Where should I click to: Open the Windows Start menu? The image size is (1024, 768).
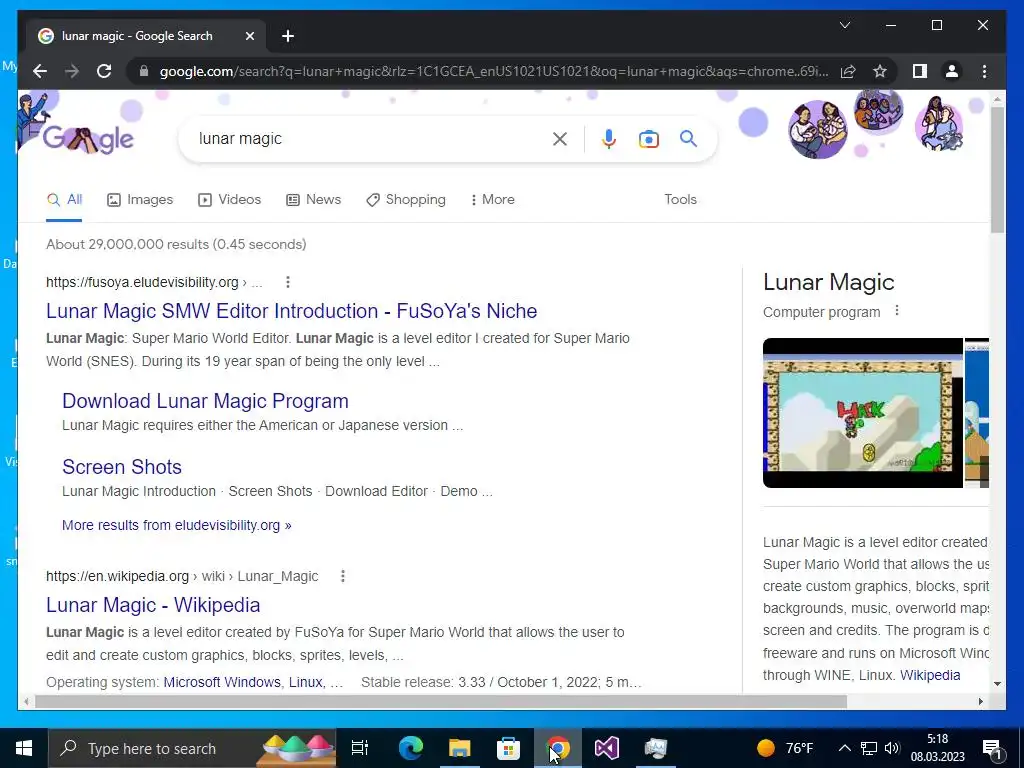(24, 748)
